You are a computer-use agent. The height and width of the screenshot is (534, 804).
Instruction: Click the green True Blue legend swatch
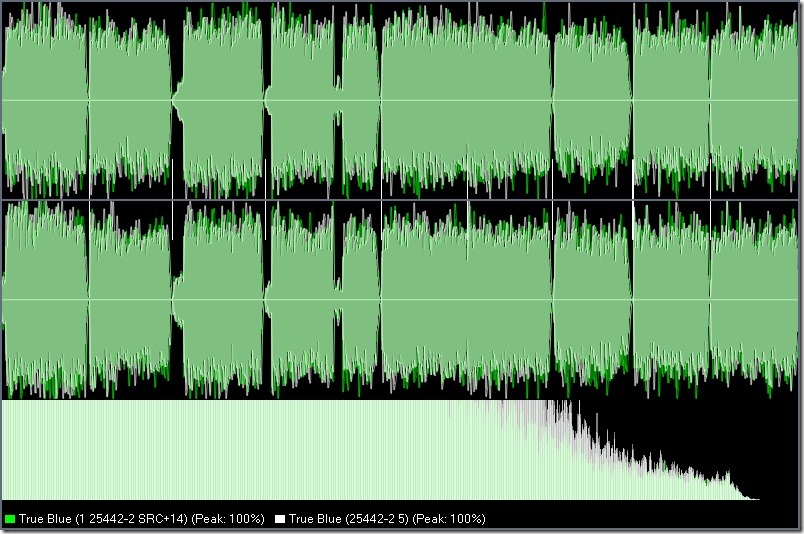pos(10,519)
